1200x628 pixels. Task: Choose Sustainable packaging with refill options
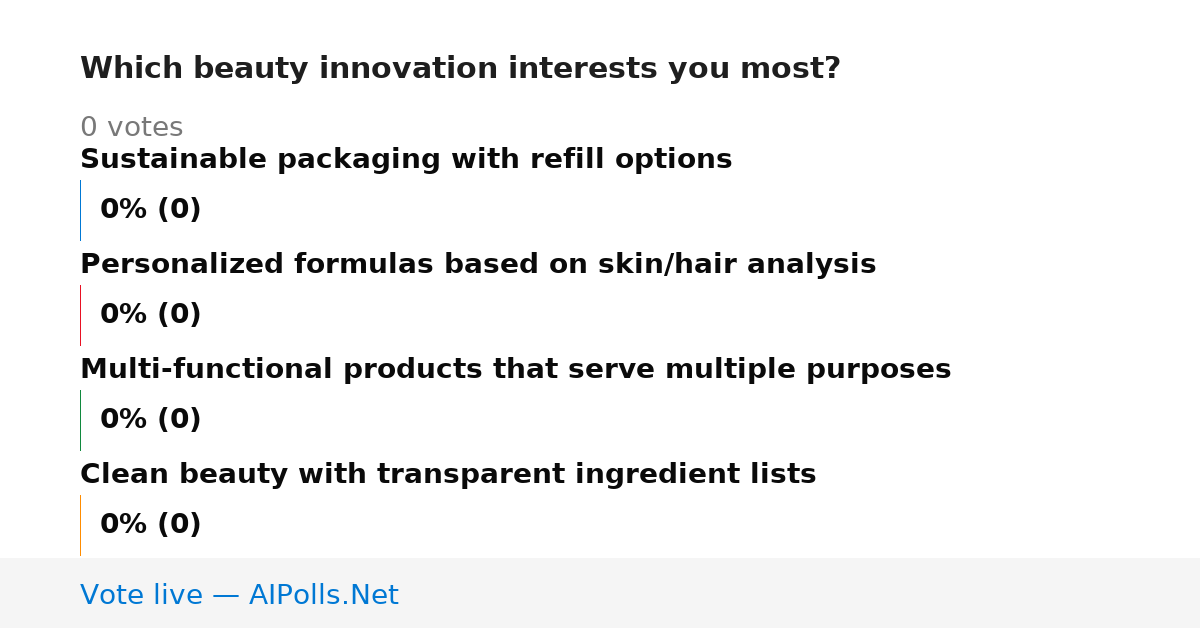(x=406, y=160)
